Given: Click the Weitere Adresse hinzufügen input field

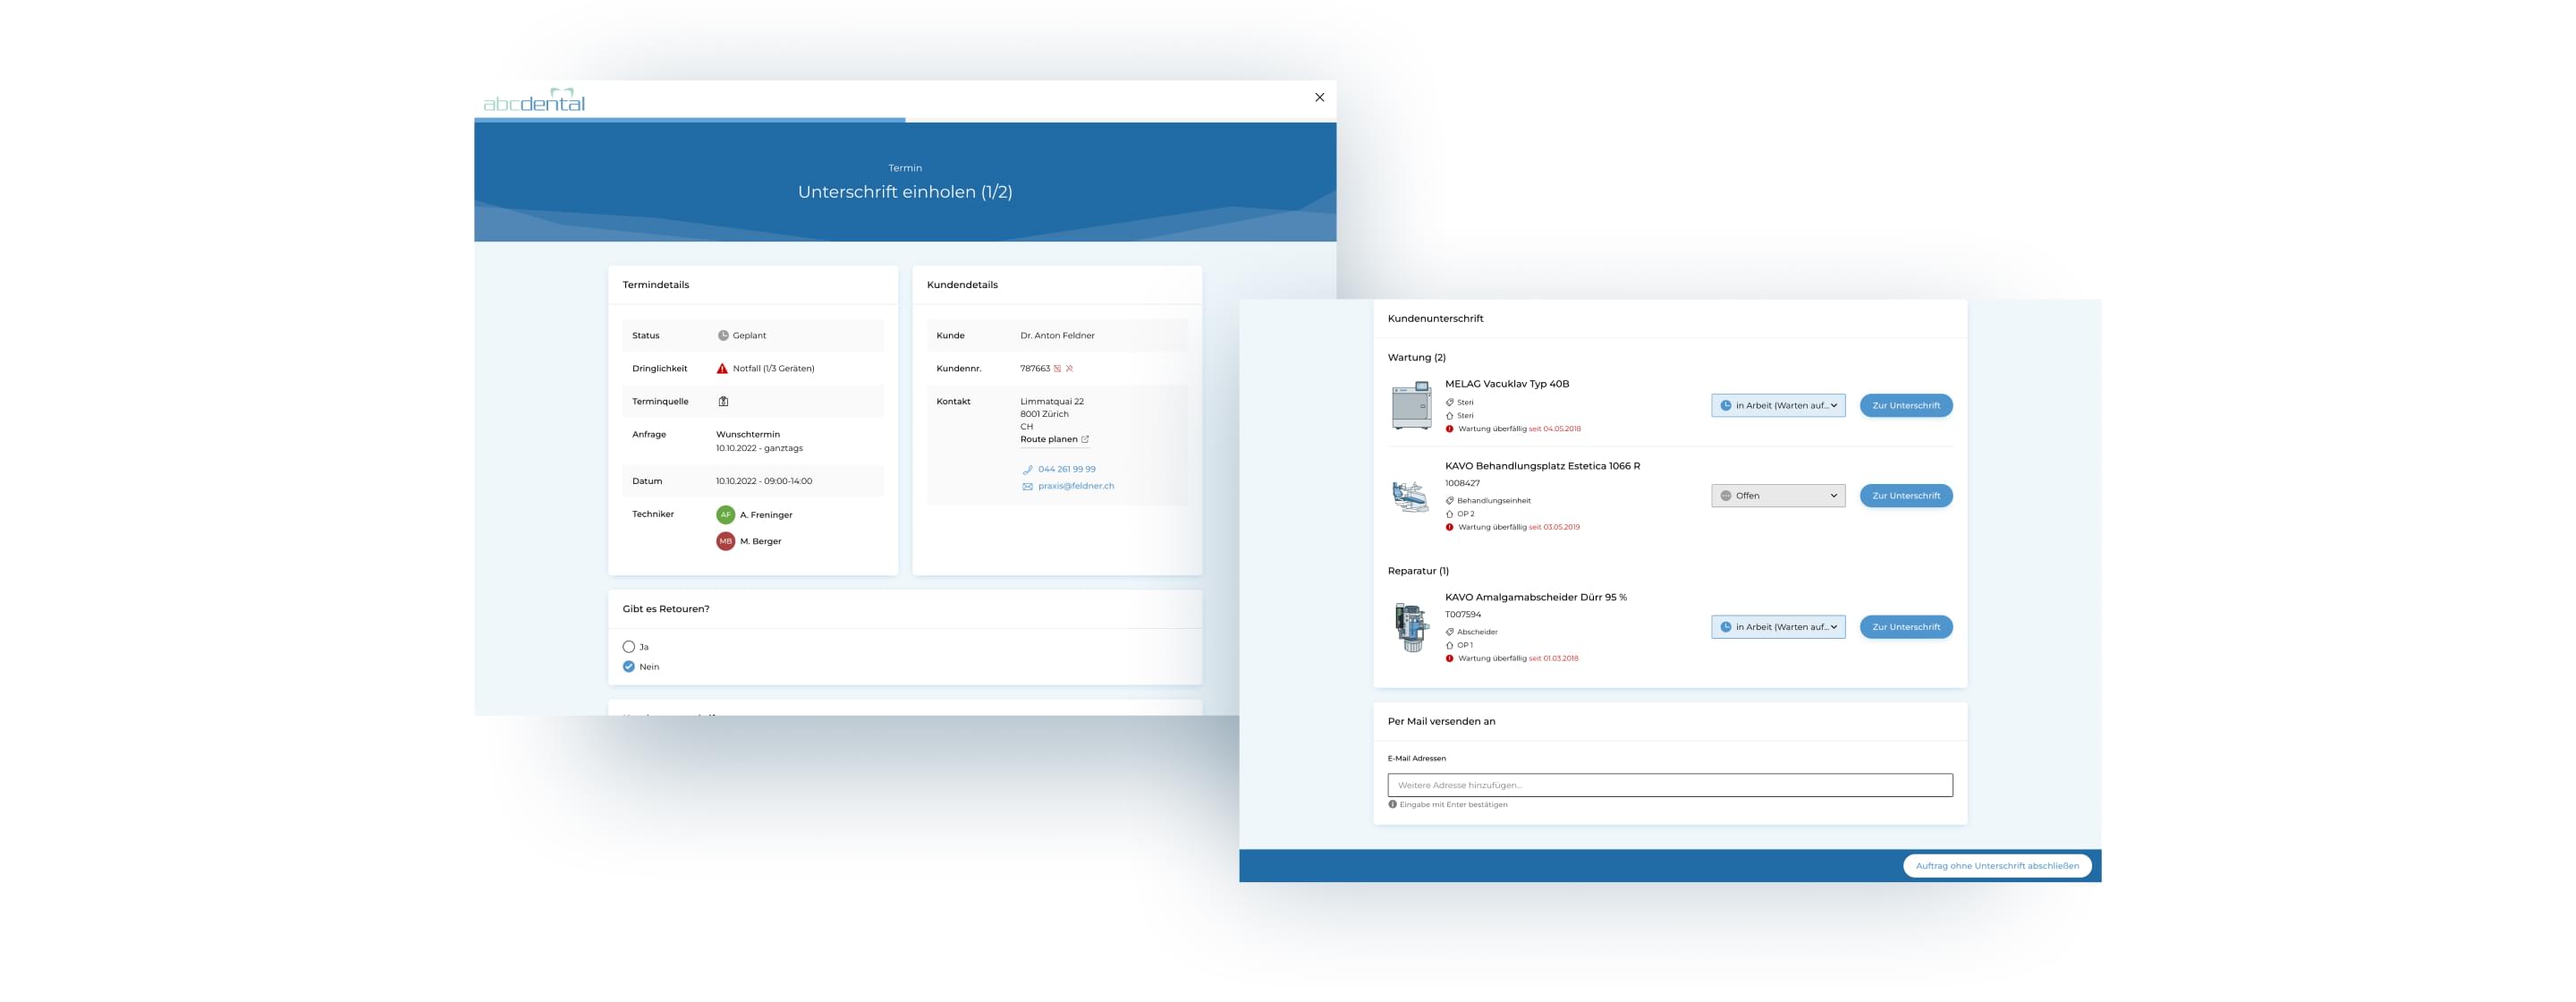Looking at the screenshot, I should pos(1669,785).
